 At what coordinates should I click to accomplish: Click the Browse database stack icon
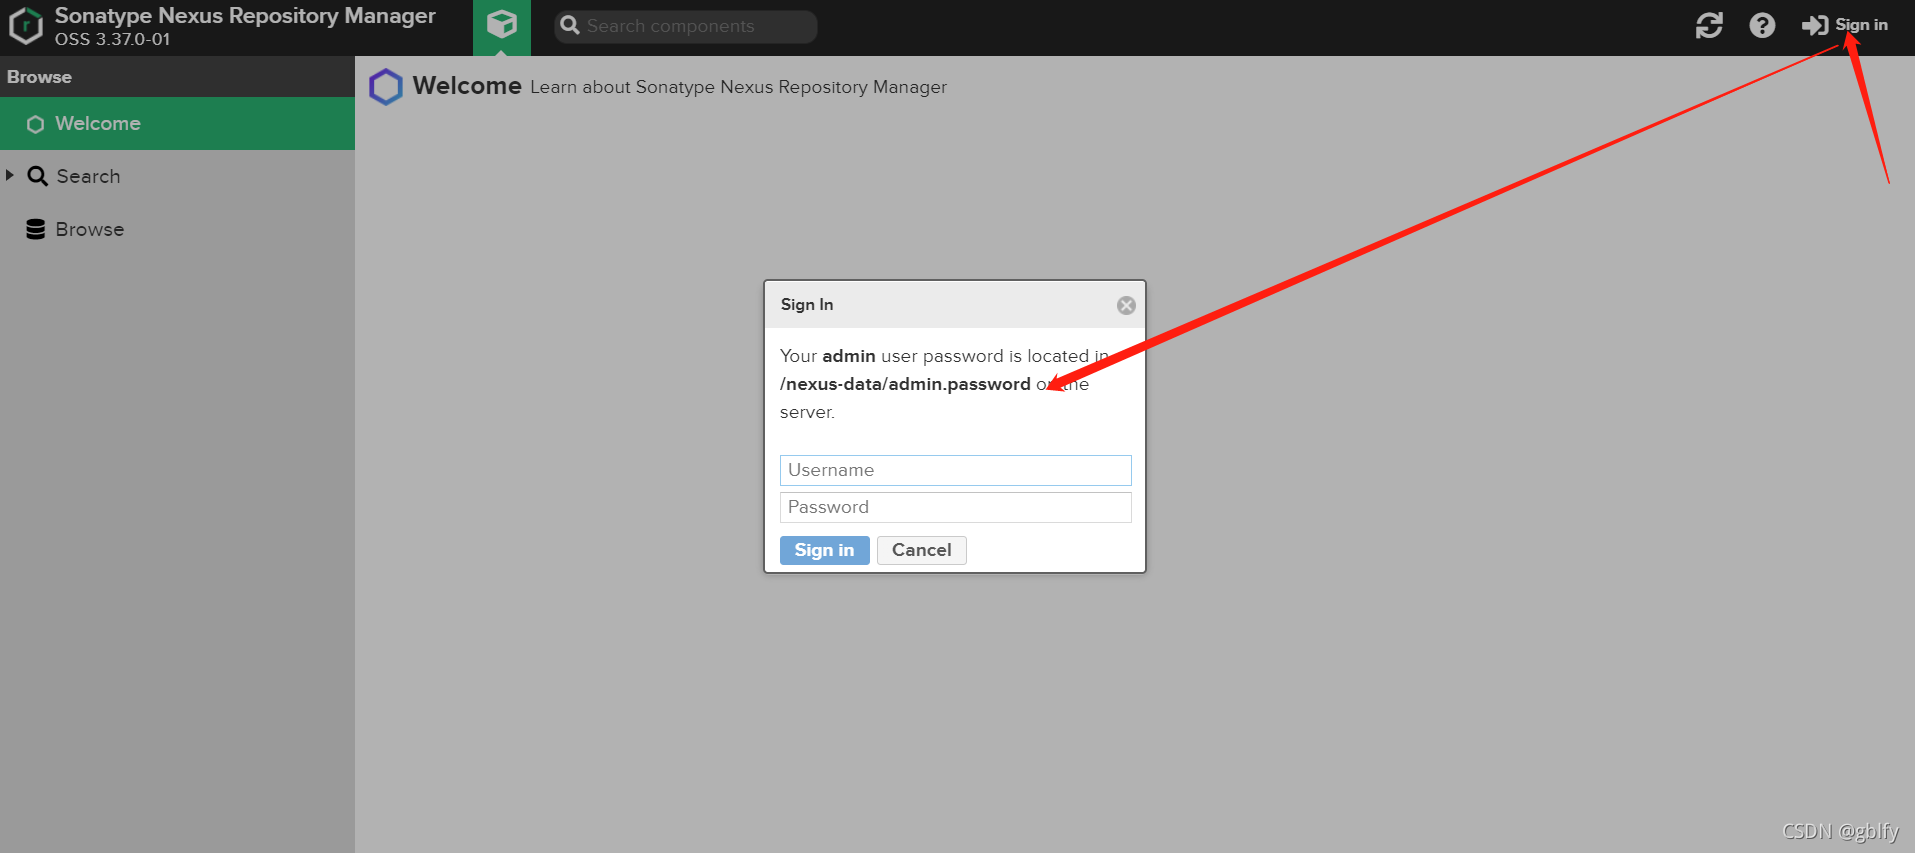pyautogui.click(x=36, y=229)
